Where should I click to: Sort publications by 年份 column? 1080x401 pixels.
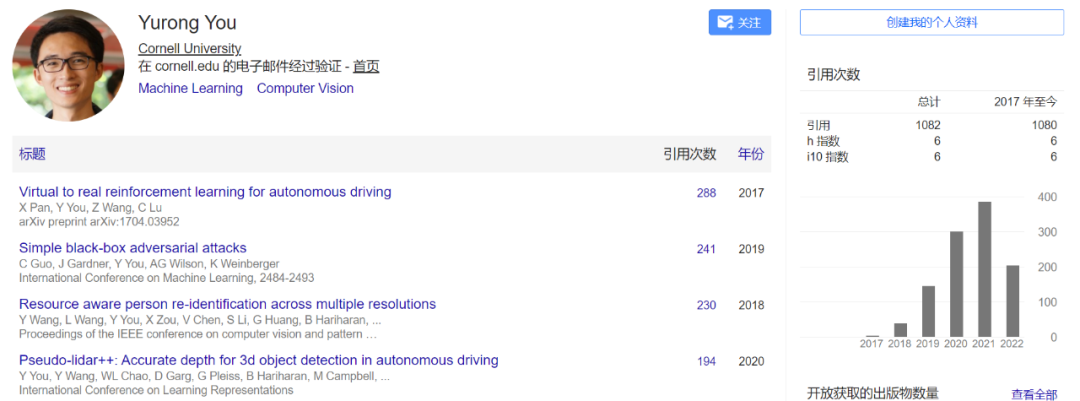pyautogui.click(x=751, y=154)
